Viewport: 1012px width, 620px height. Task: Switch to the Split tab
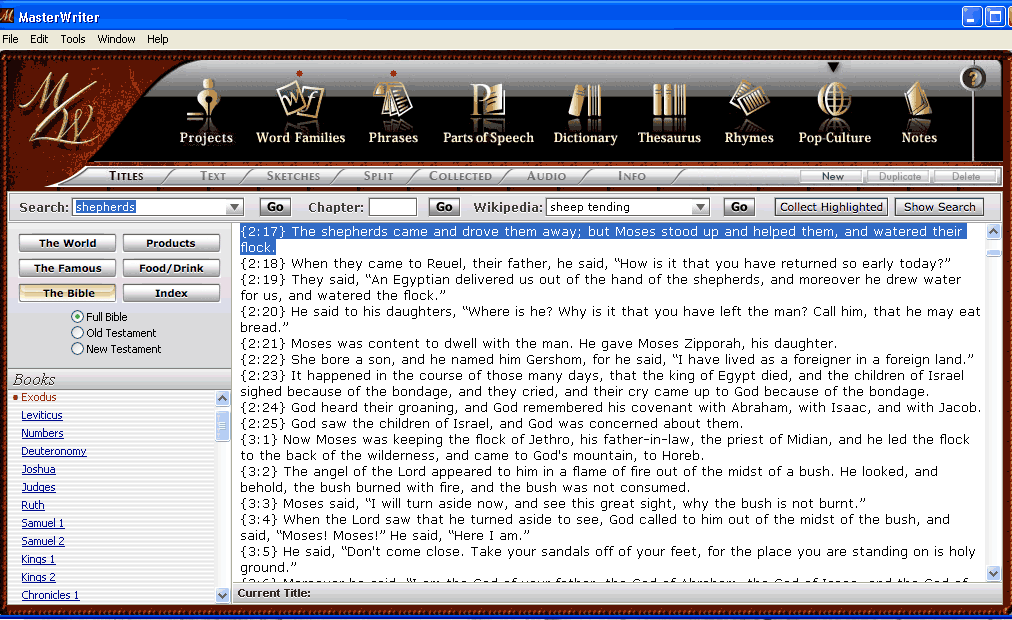point(378,176)
